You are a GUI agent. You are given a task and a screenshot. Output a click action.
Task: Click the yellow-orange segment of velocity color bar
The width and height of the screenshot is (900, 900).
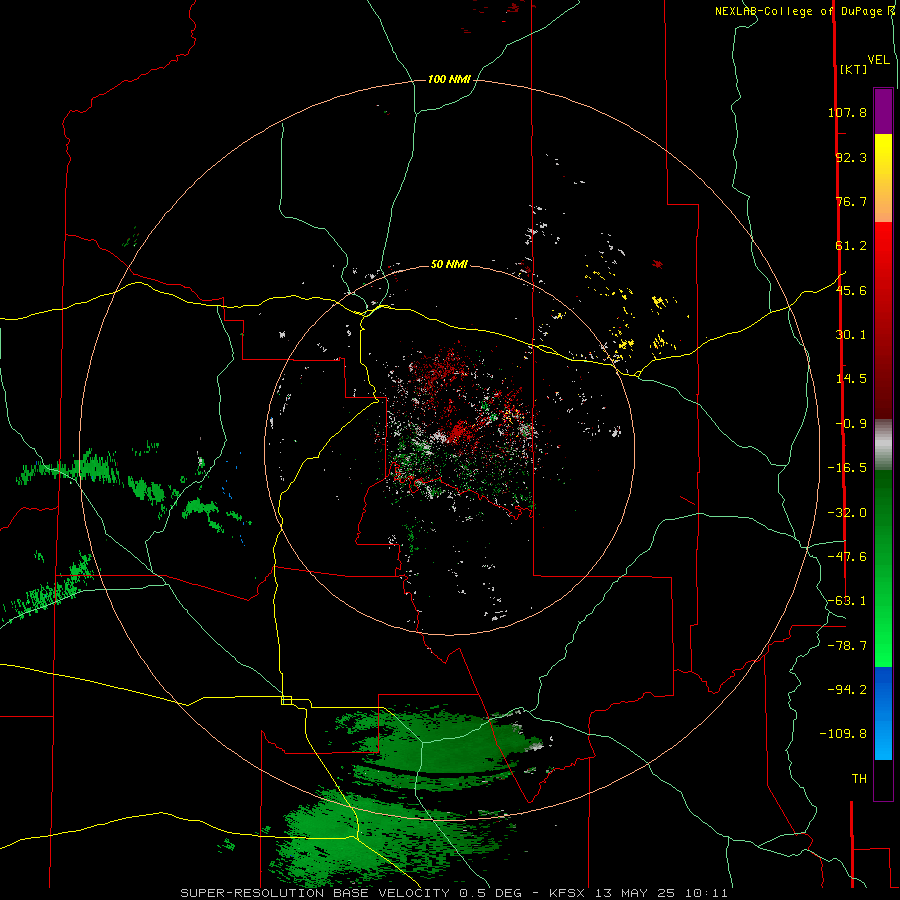(883, 178)
